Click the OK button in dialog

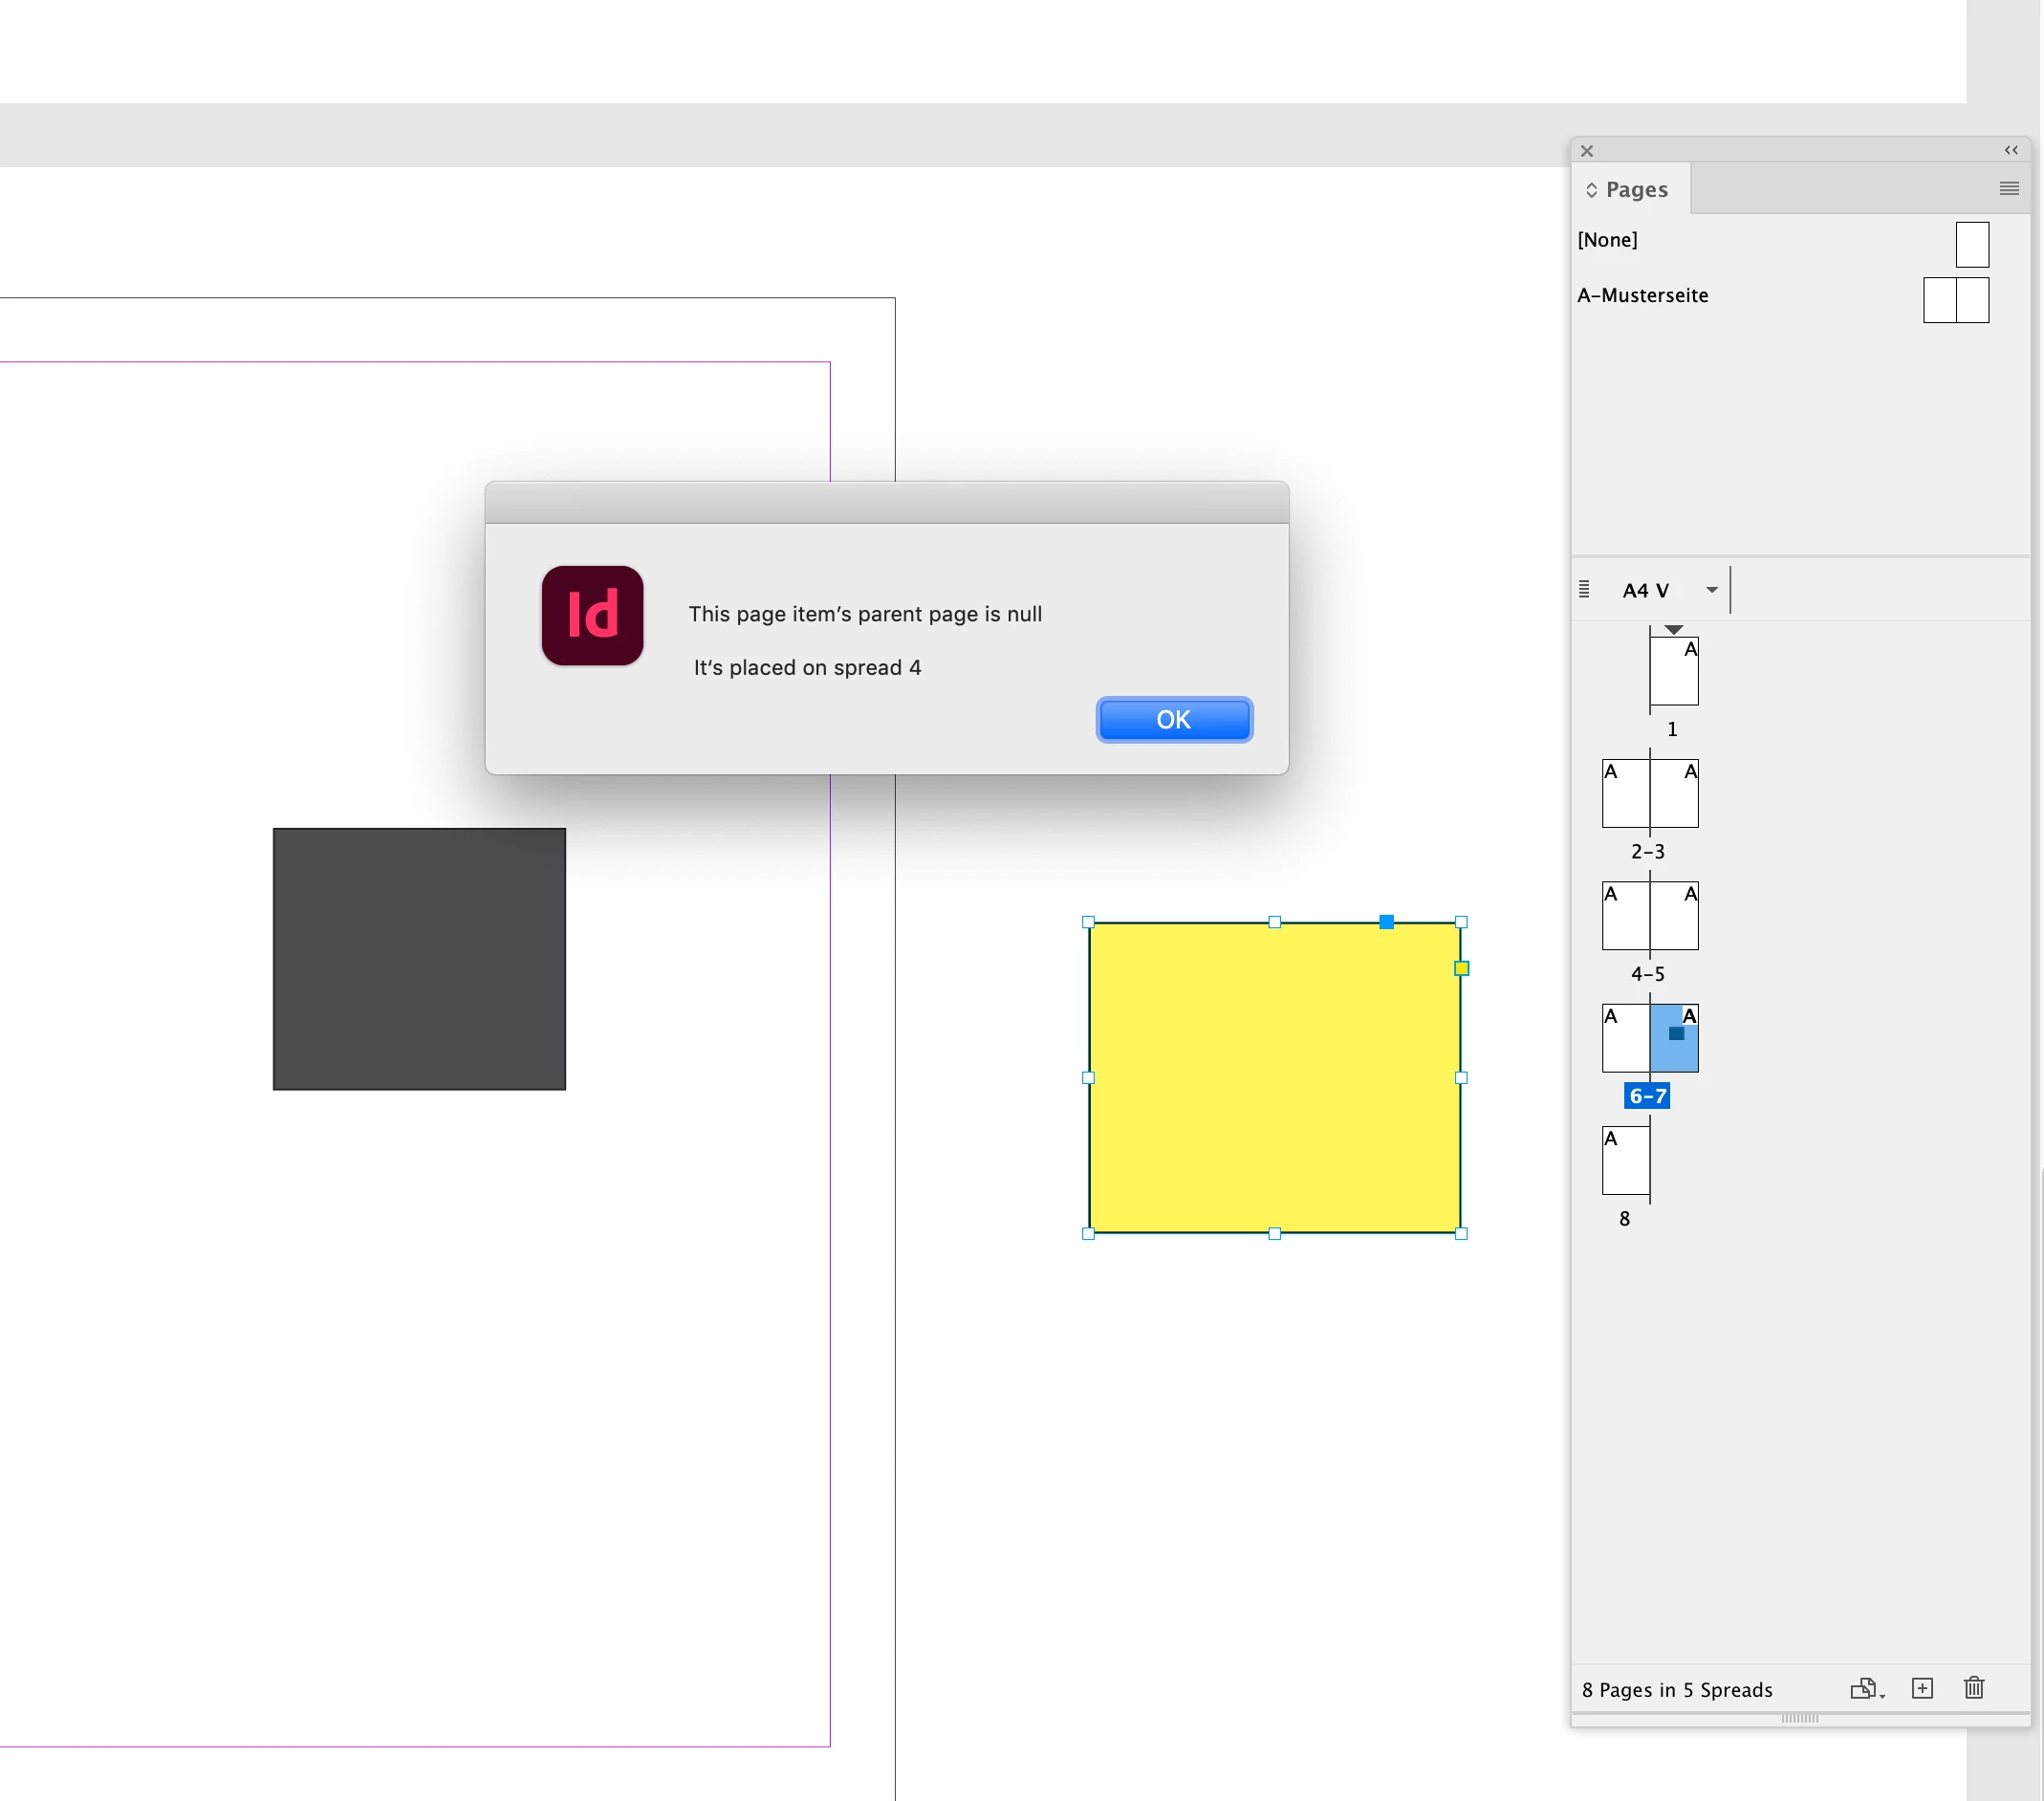pos(1173,720)
